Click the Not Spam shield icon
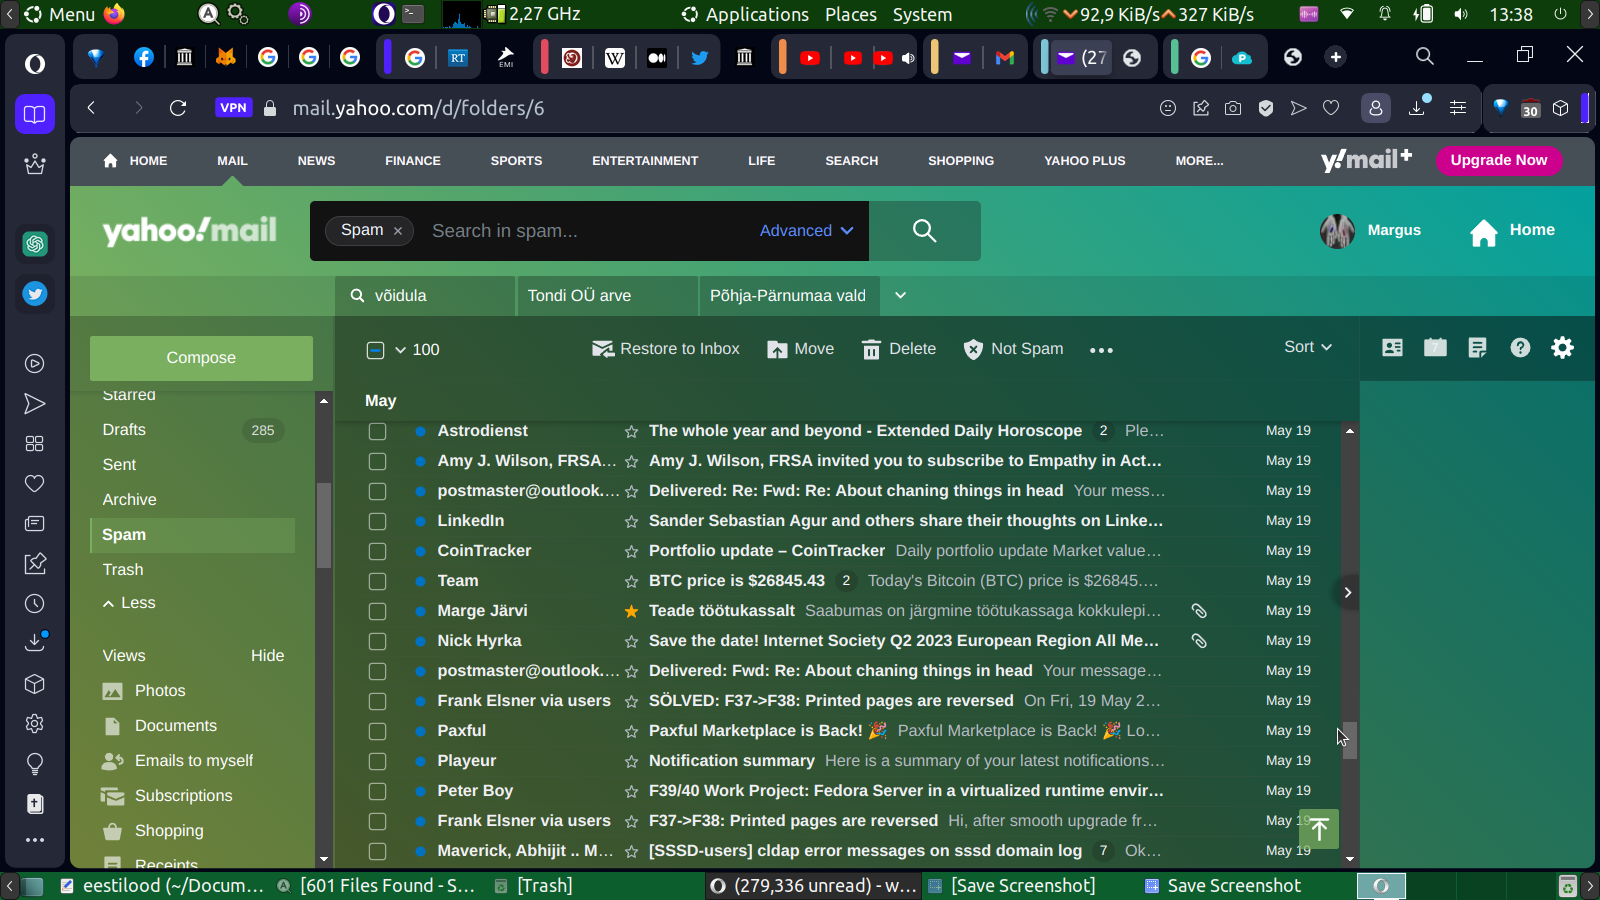 coord(973,349)
